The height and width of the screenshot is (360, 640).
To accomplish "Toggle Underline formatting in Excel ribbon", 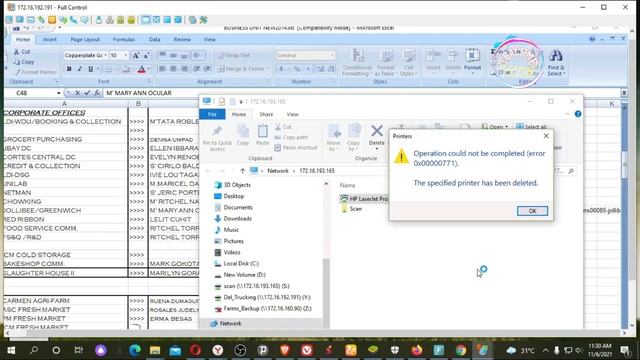I will pos(90,69).
